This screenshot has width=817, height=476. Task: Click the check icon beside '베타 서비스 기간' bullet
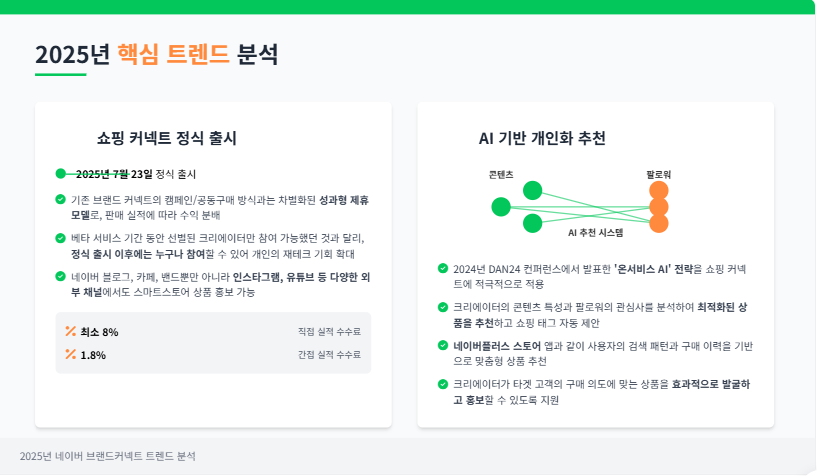click(61, 238)
